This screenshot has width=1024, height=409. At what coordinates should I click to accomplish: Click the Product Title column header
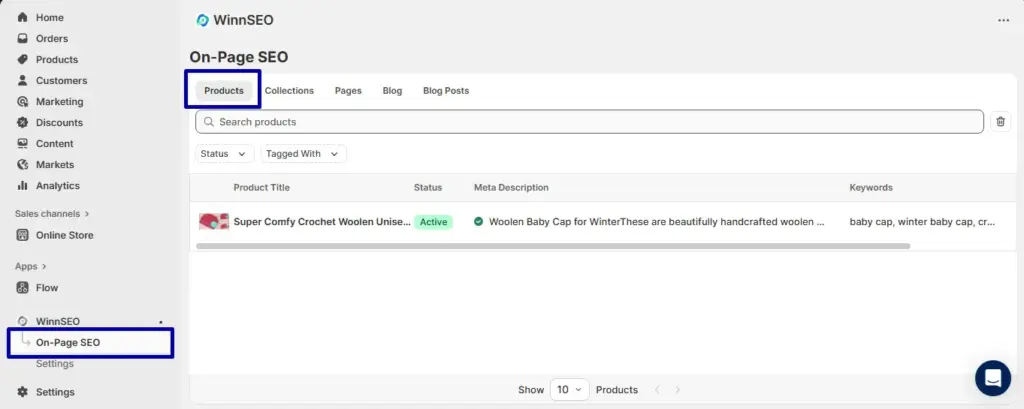(261, 188)
